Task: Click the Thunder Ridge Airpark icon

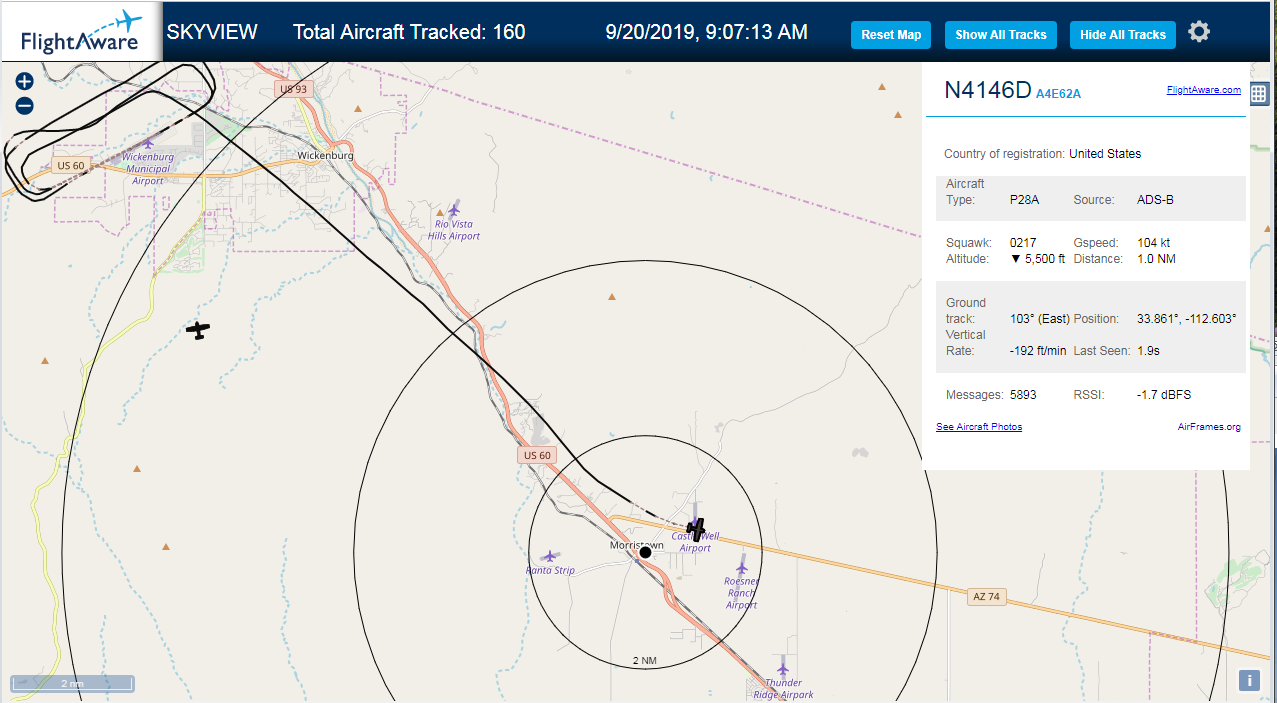Action: pos(783,669)
